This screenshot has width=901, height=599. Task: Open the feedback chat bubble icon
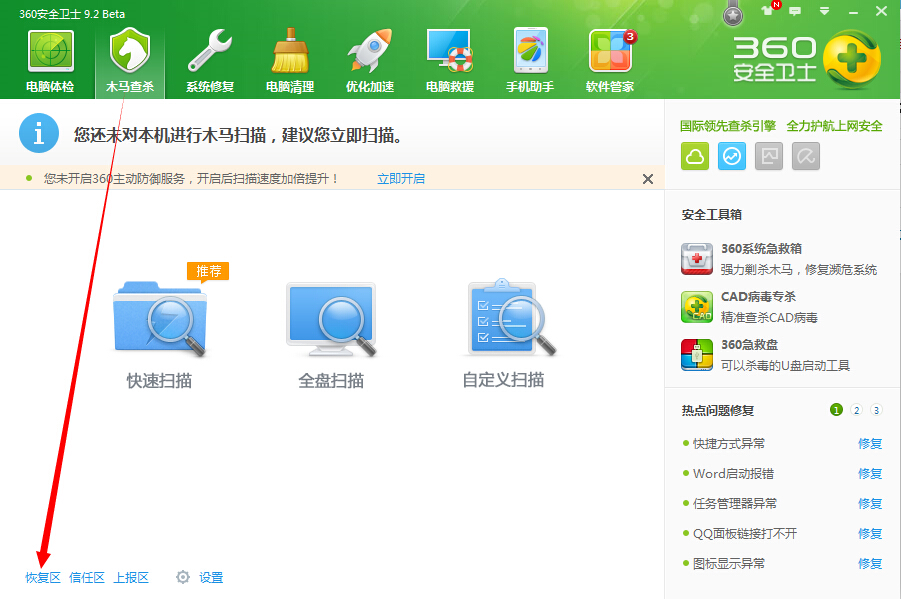click(795, 11)
